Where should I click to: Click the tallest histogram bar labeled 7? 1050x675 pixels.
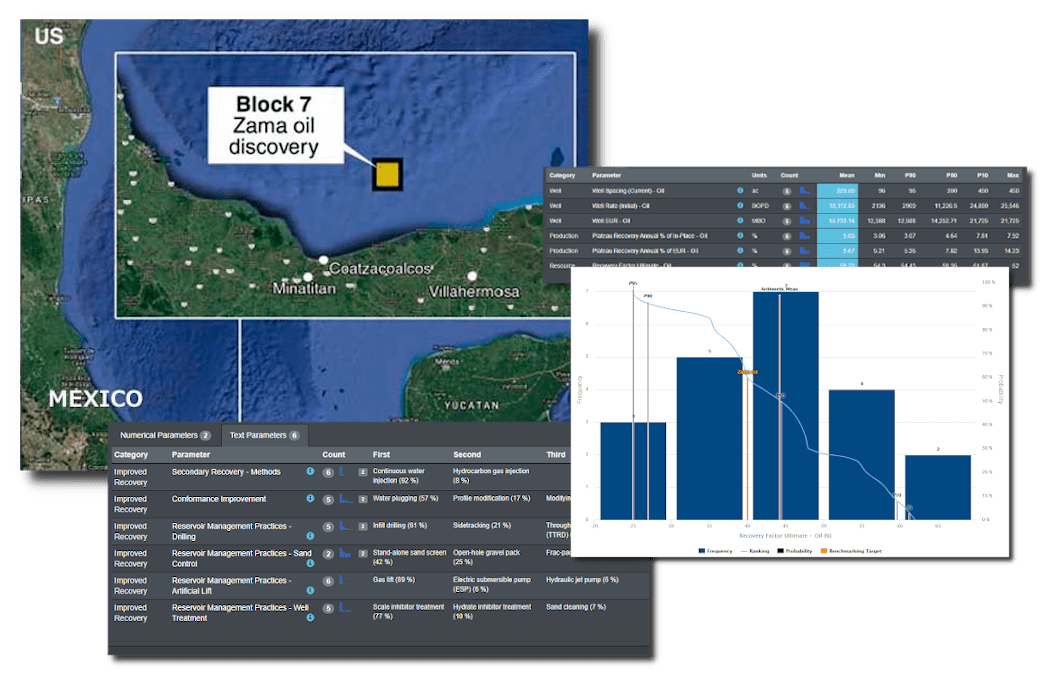click(x=785, y=405)
